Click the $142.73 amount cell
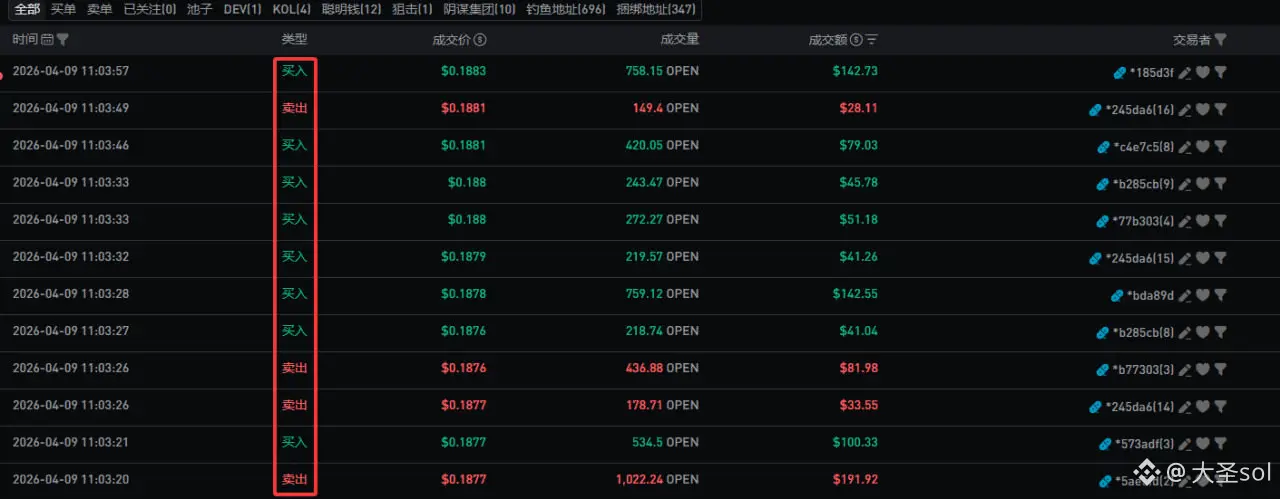1280x499 pixels. coord(855,71)
